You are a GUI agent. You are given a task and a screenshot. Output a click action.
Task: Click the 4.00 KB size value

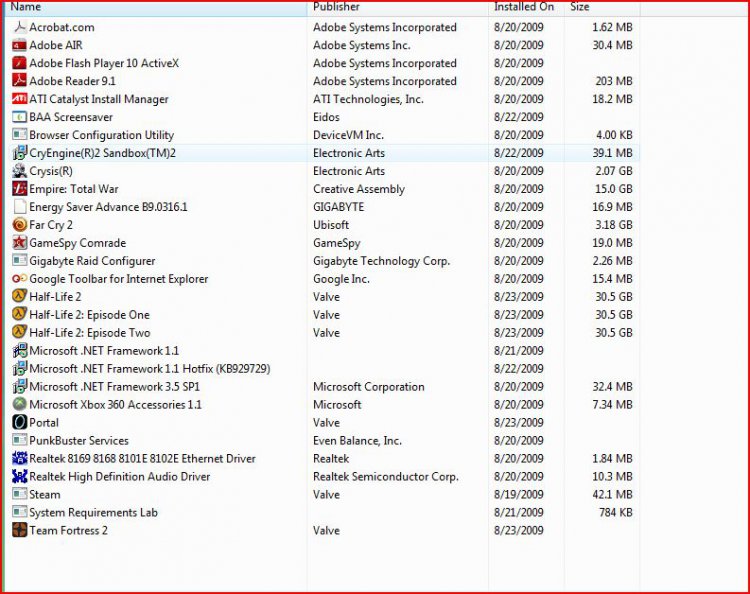614,135
